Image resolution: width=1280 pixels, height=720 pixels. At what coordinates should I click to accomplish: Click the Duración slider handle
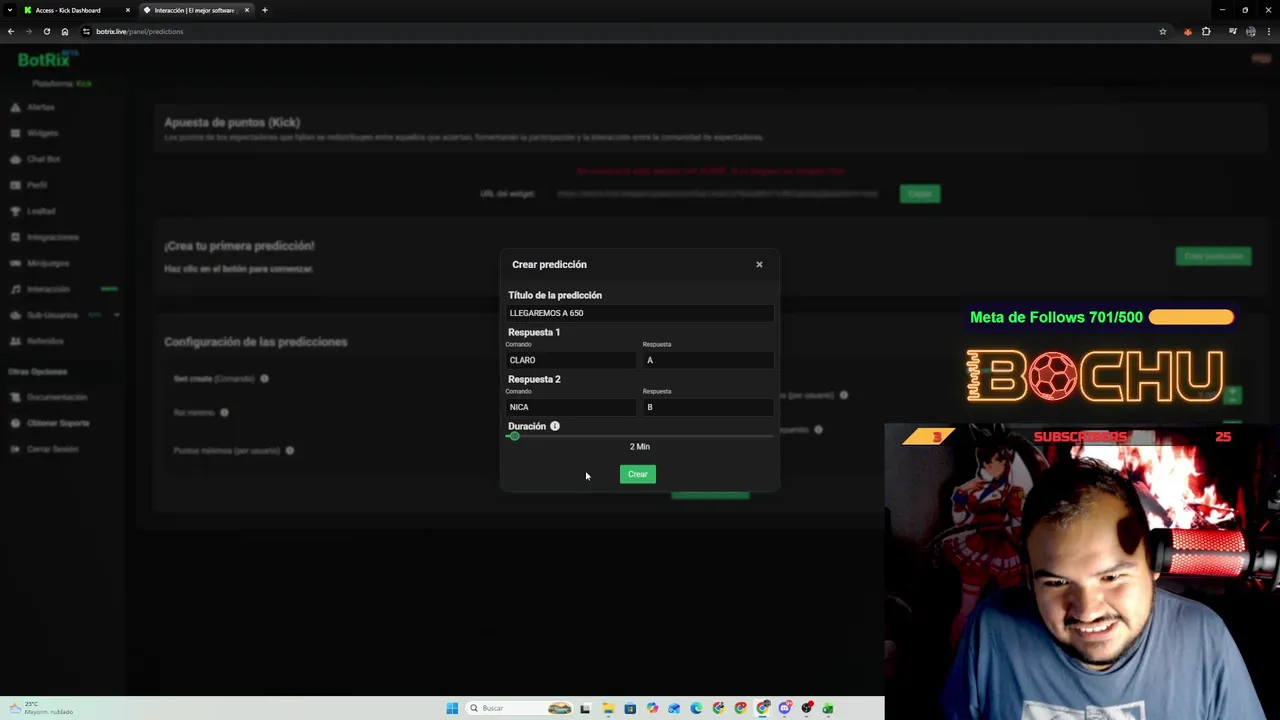click(514, 436)
